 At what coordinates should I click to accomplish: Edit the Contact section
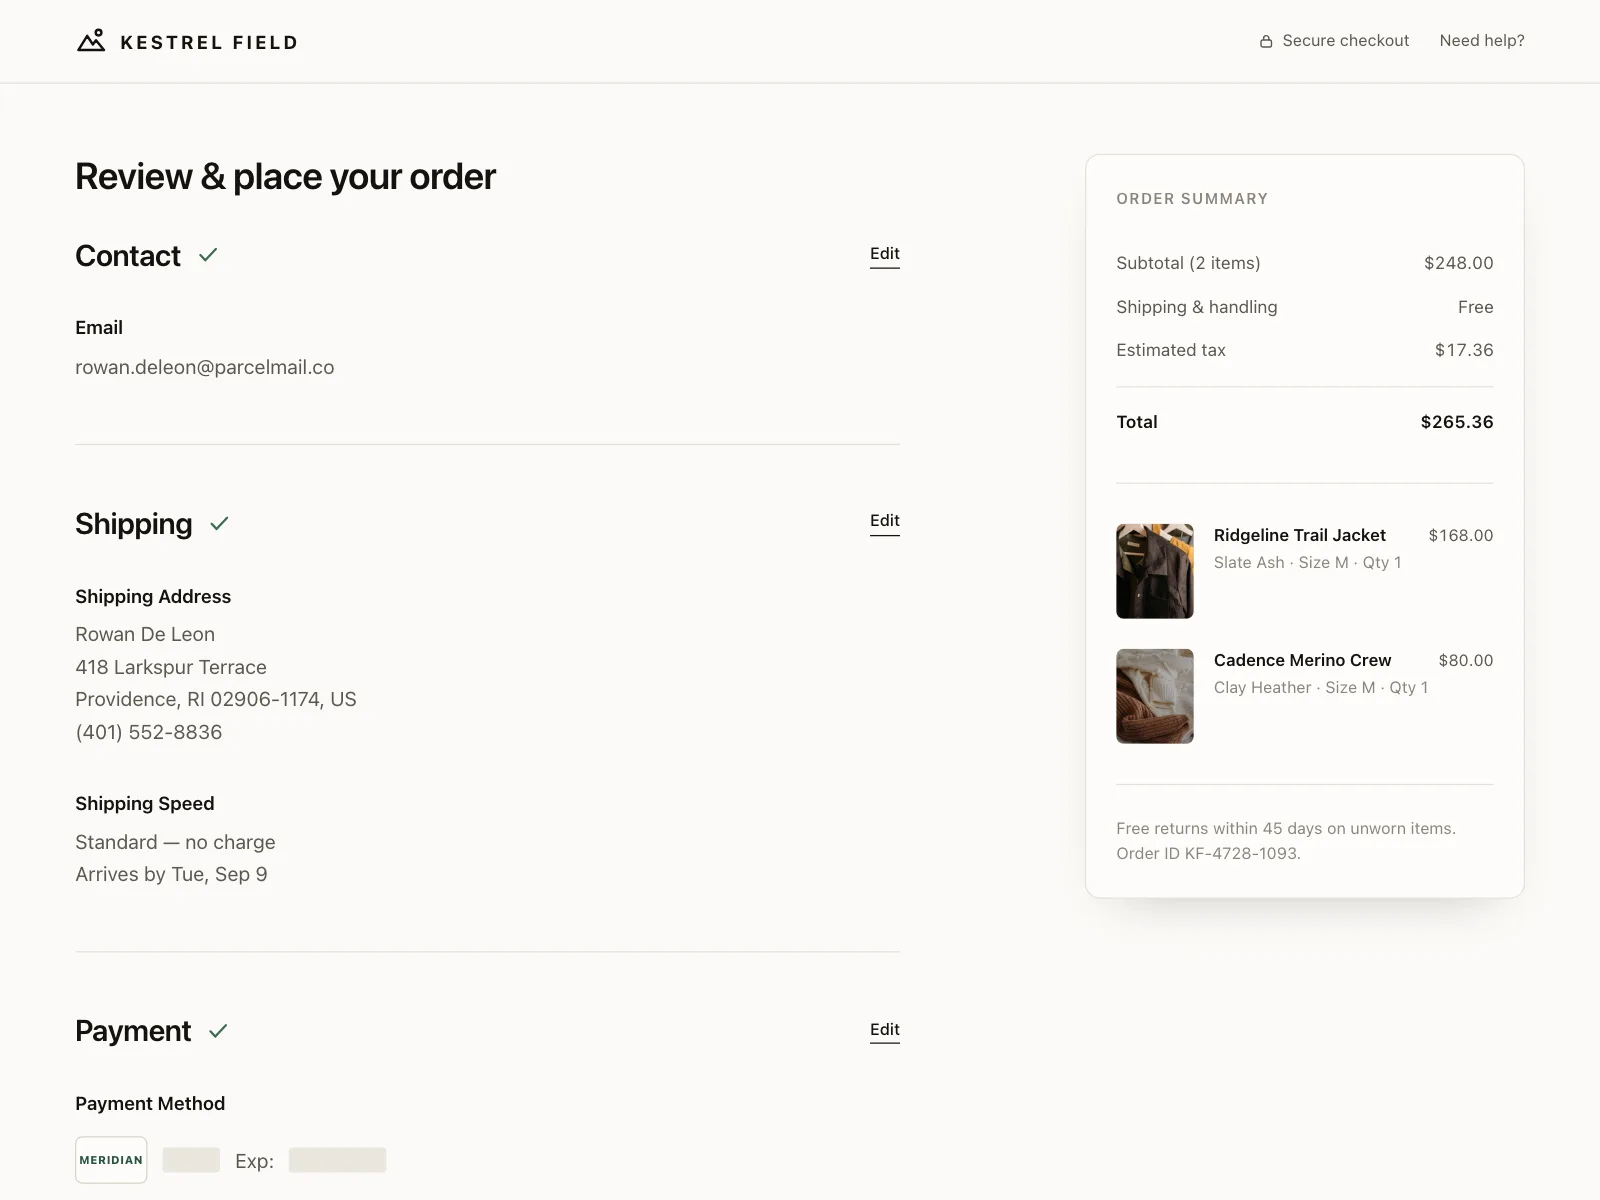coord(885,254)
